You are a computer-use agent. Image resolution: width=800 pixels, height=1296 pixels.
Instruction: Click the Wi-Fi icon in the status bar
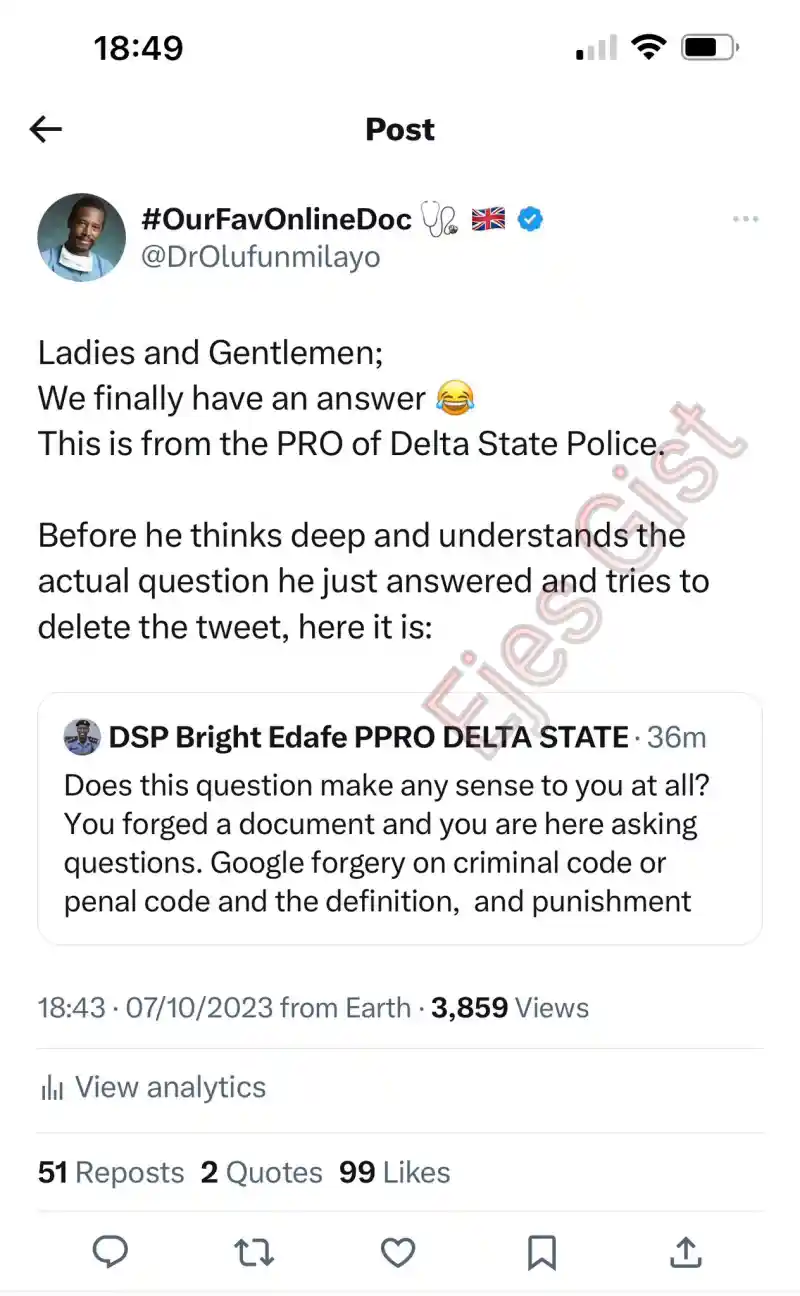pyautogui.click(x=649, y=46)
